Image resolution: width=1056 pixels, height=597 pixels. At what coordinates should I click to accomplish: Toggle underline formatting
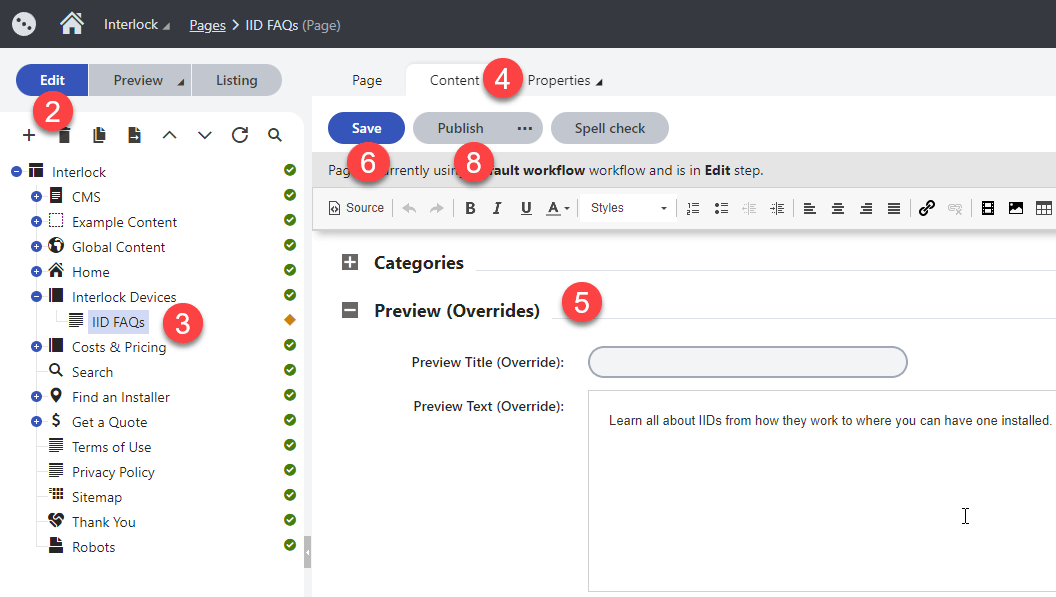pos(526,208)
